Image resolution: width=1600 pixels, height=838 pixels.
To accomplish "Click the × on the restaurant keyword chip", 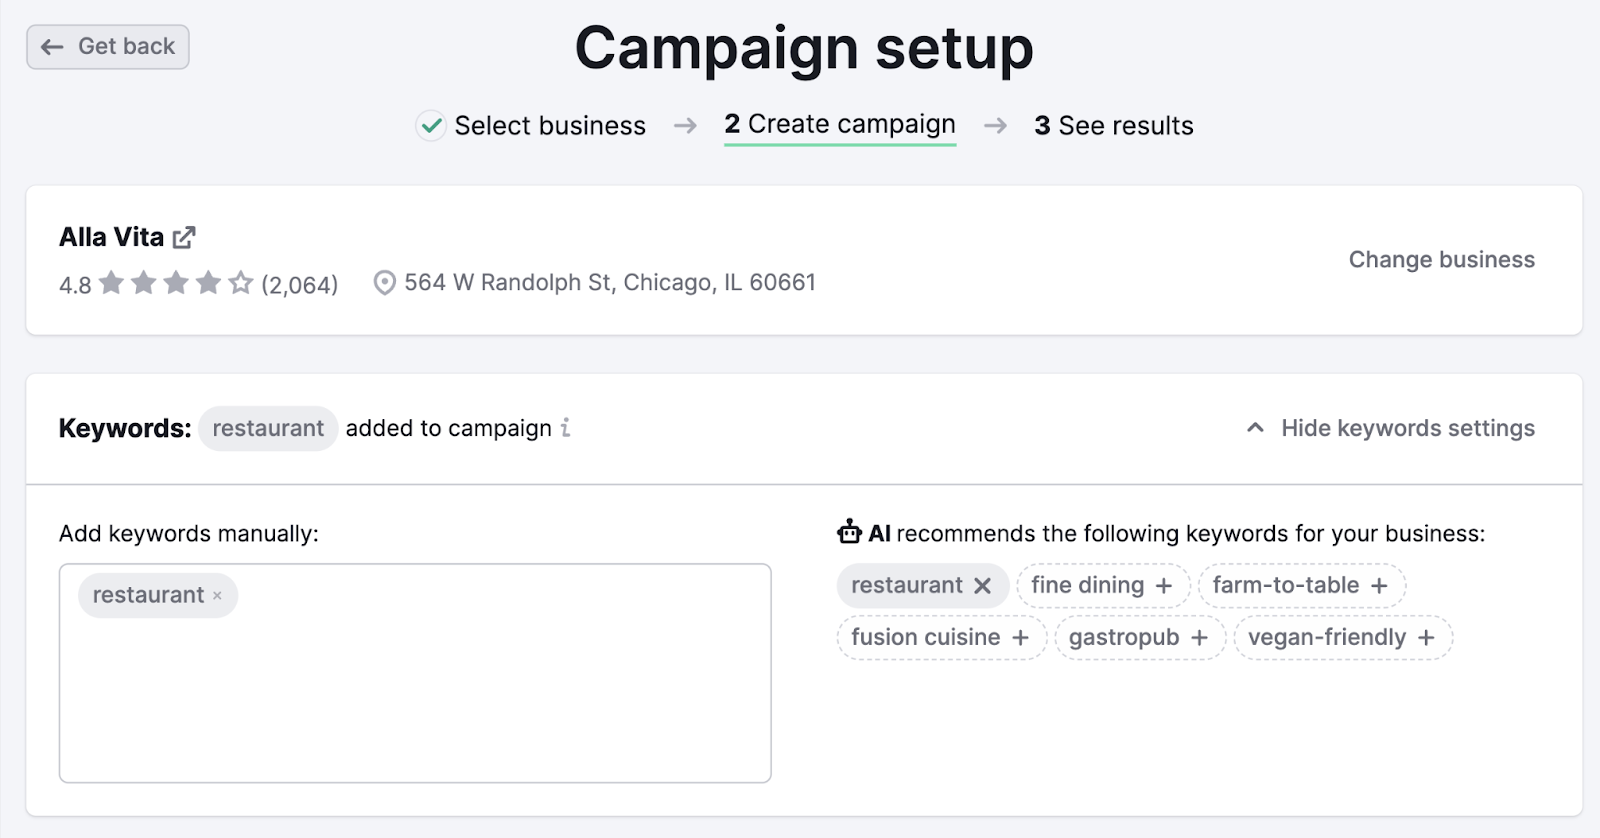I will point(217,595).
